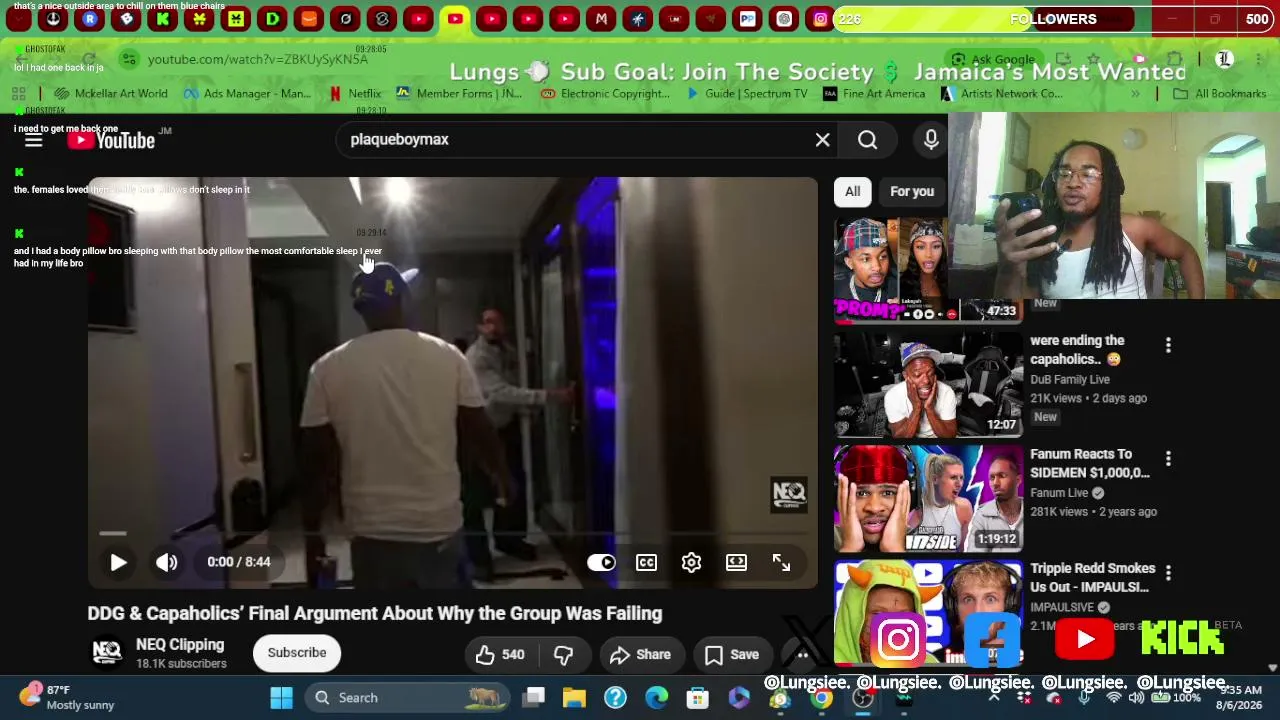Open the NEQ Clipping channel name link
The height and width of the screenshot is (720, 1280).
point(180,645)
